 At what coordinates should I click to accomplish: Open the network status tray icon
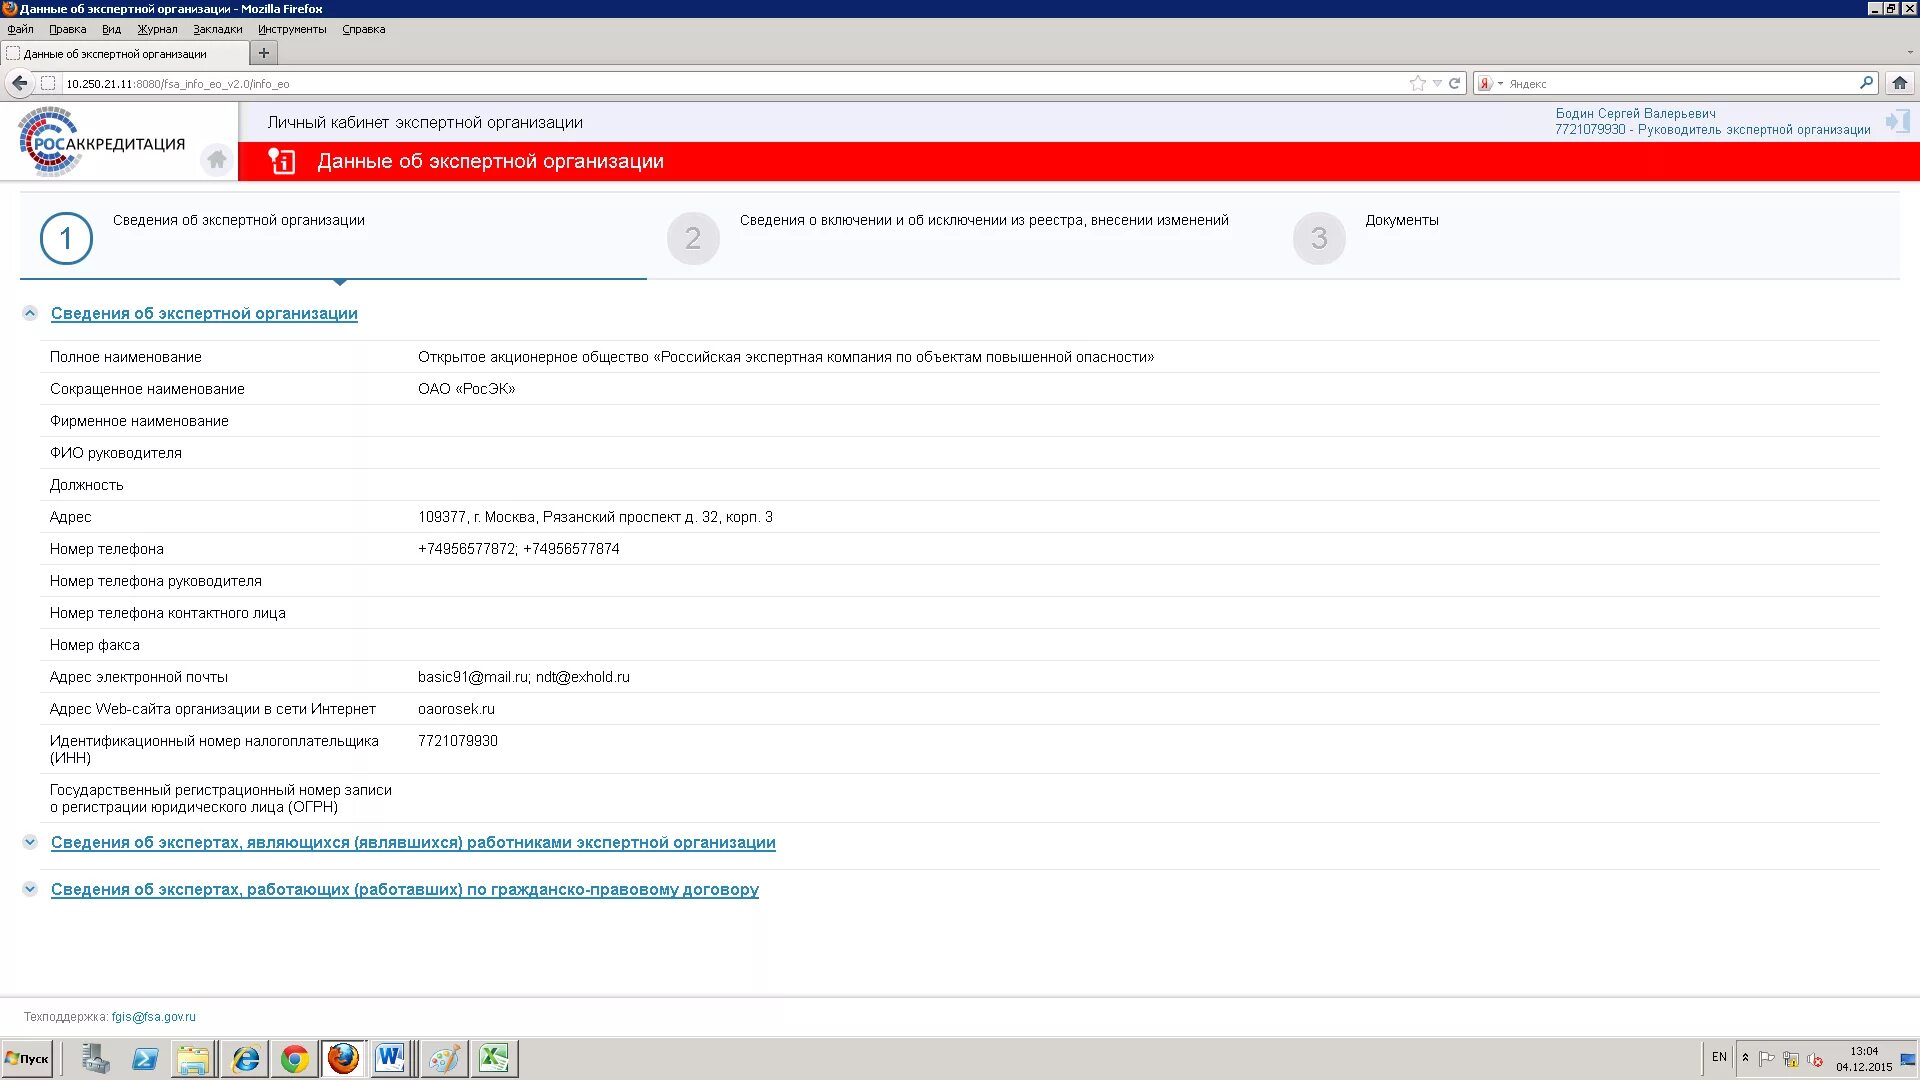(1791, 1059)
